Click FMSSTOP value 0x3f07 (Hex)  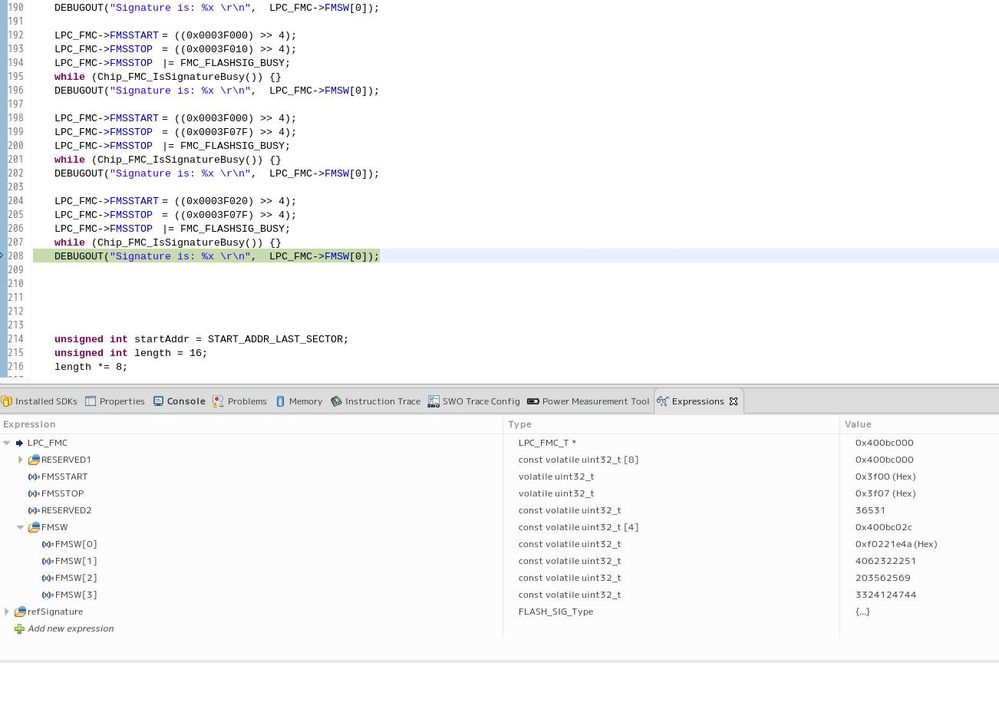(885, 493)
